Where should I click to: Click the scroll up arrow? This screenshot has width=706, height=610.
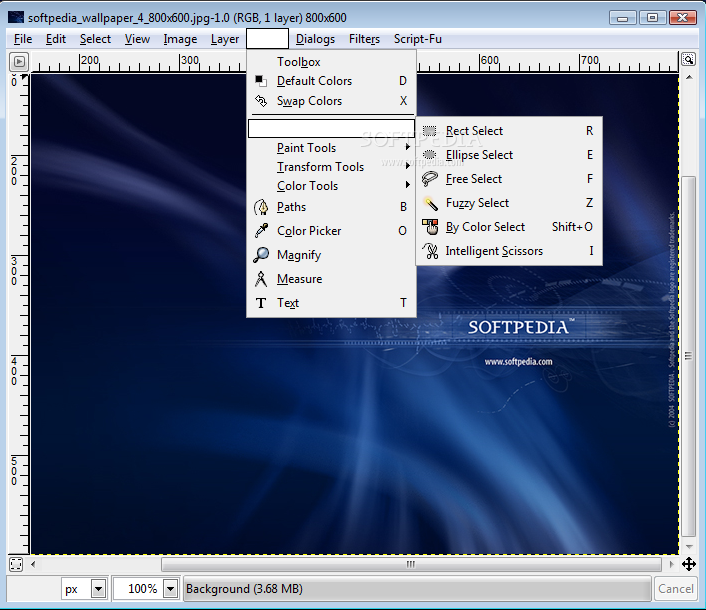click(689, 77)
